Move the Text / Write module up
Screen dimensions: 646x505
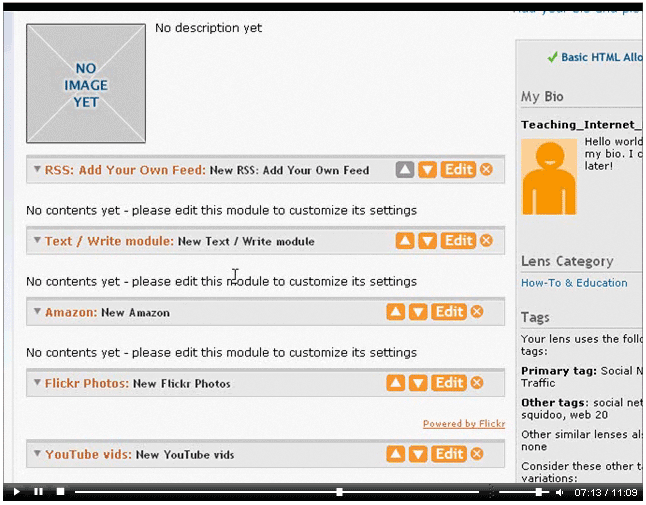tap(405, 241)
